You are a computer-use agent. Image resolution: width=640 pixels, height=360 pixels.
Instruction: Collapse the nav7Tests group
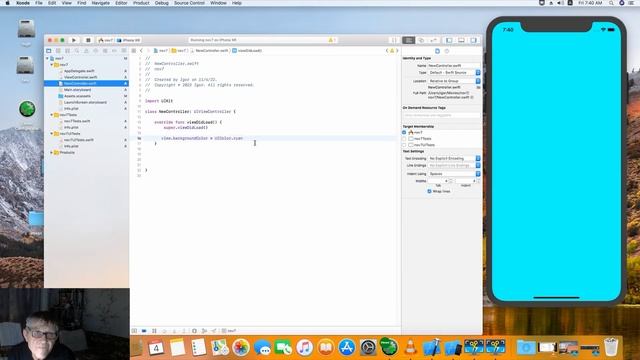pos(52,115)
